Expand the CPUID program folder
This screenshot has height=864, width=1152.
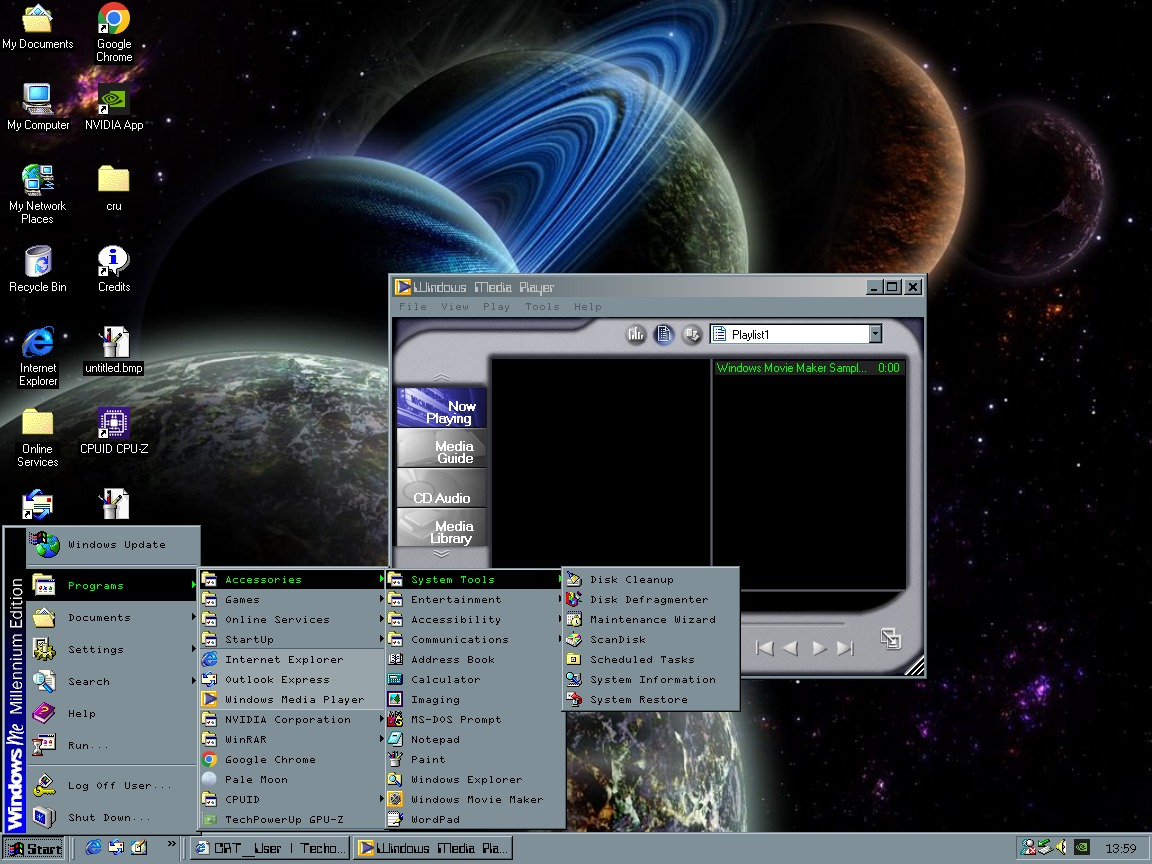[x=292, y=799]
